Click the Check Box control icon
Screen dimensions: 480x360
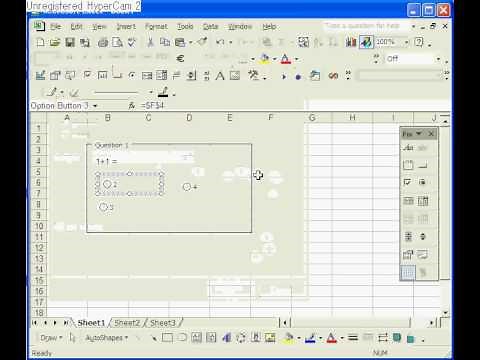pyautogui.click(x=407, y=182)
